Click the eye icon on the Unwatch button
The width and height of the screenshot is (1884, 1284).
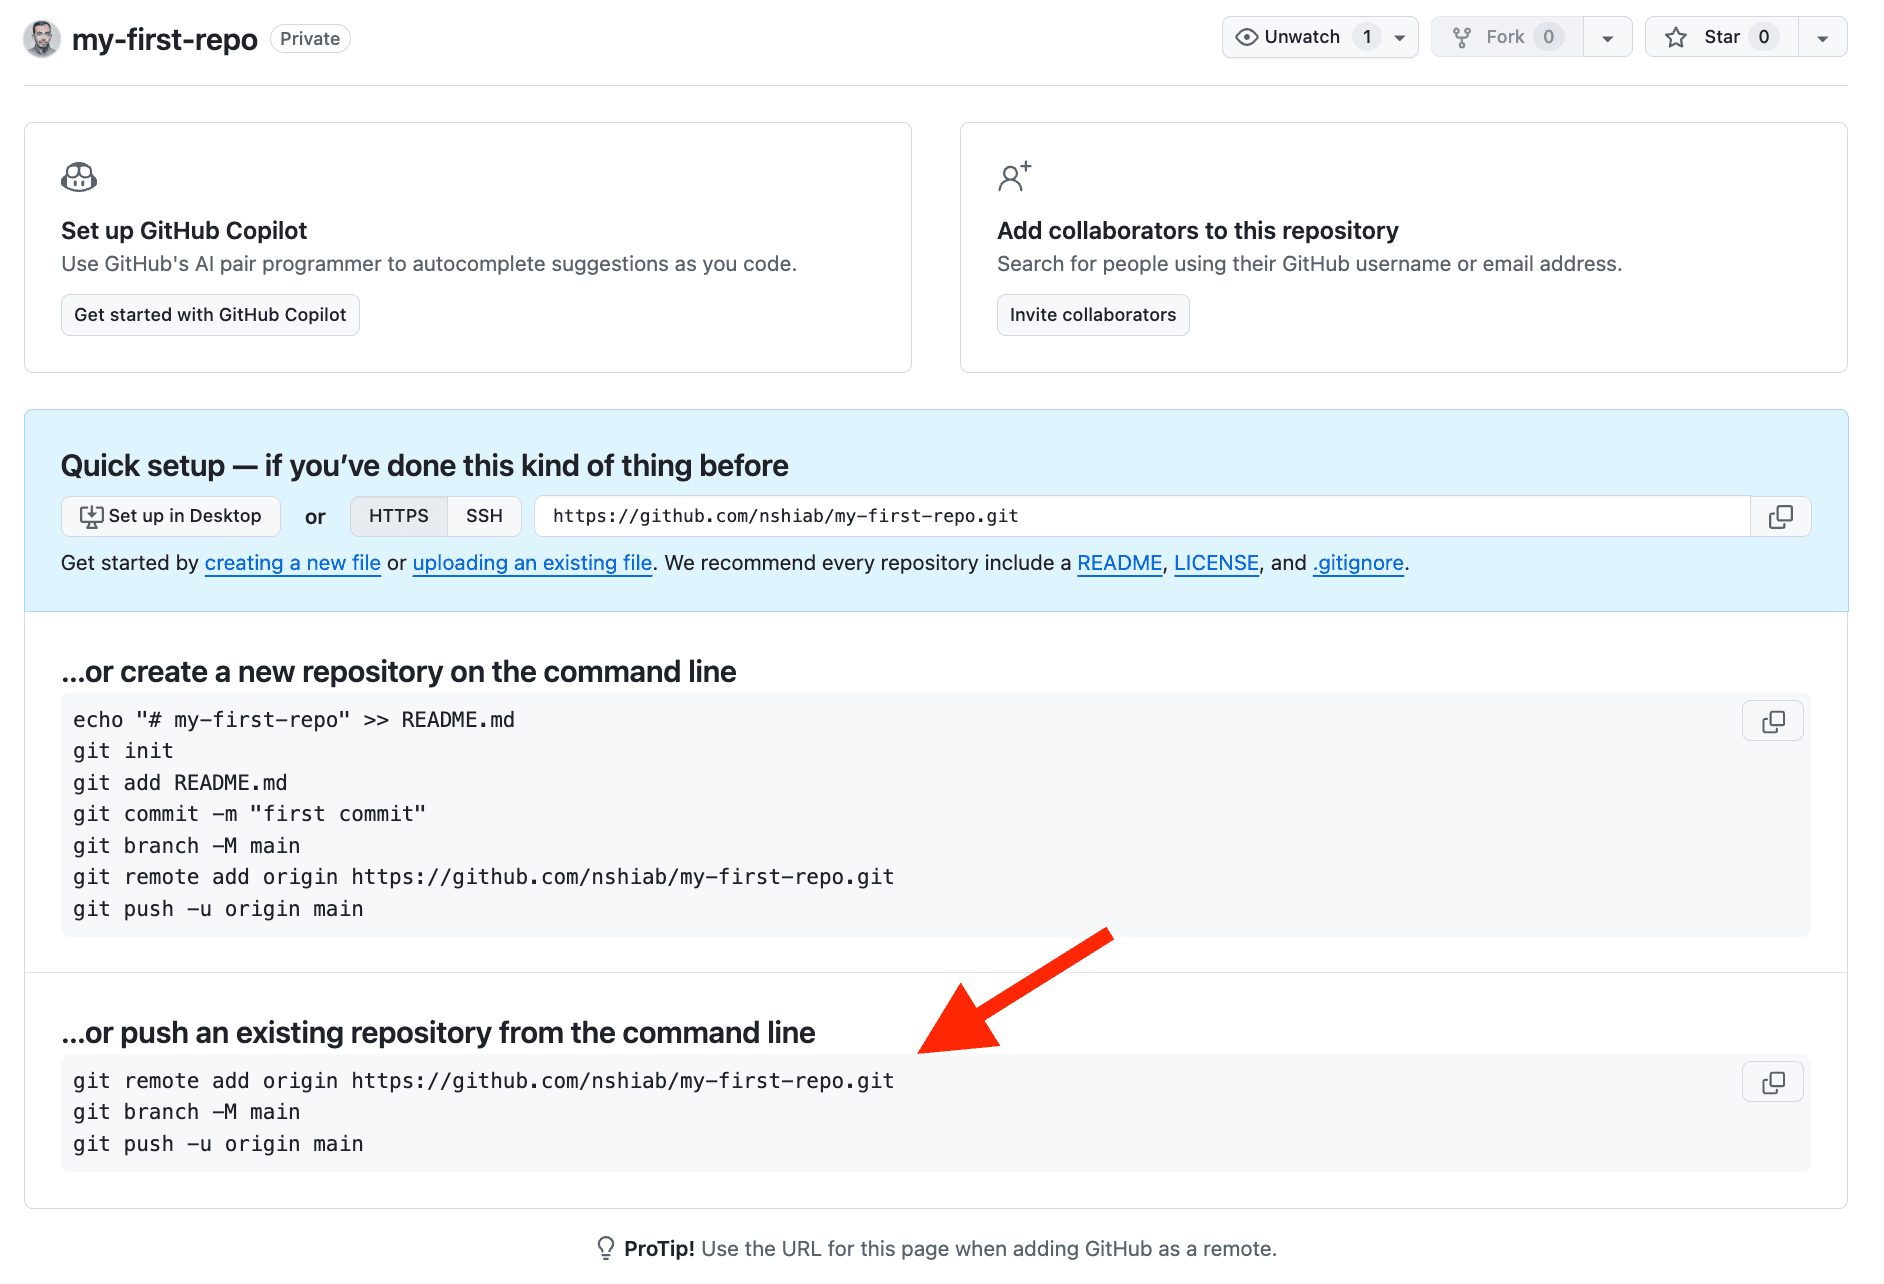(x=1246, y=36)
